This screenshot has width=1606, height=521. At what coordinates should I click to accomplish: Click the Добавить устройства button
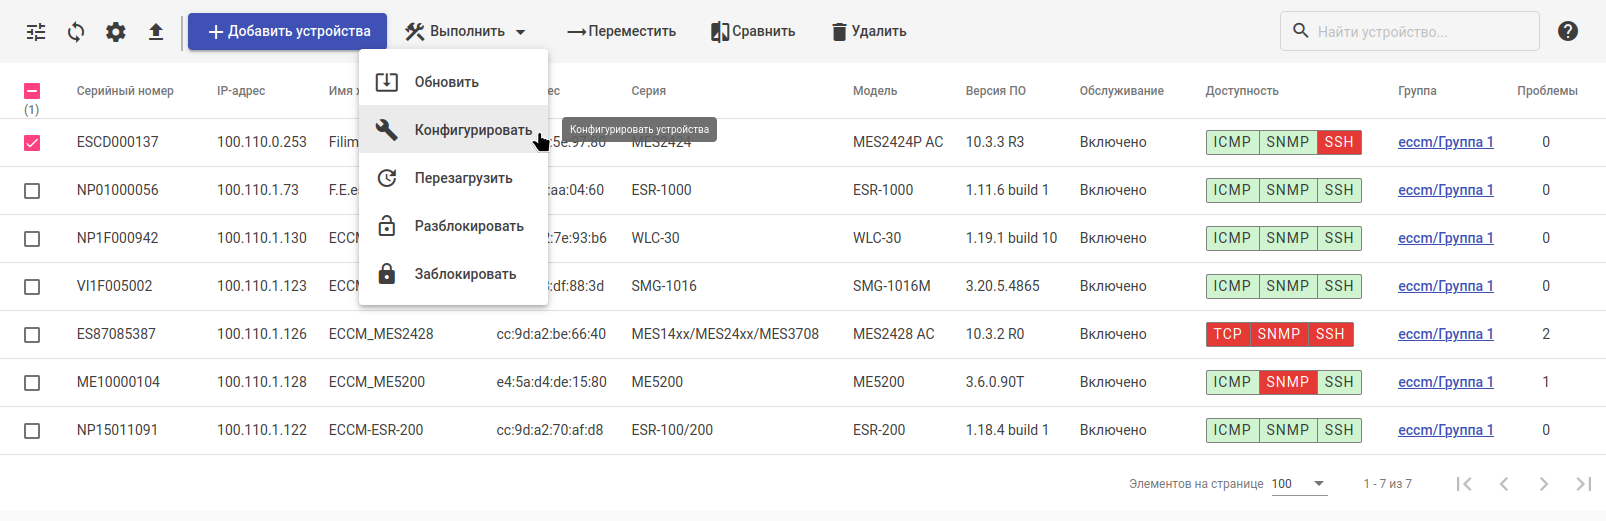288,32
